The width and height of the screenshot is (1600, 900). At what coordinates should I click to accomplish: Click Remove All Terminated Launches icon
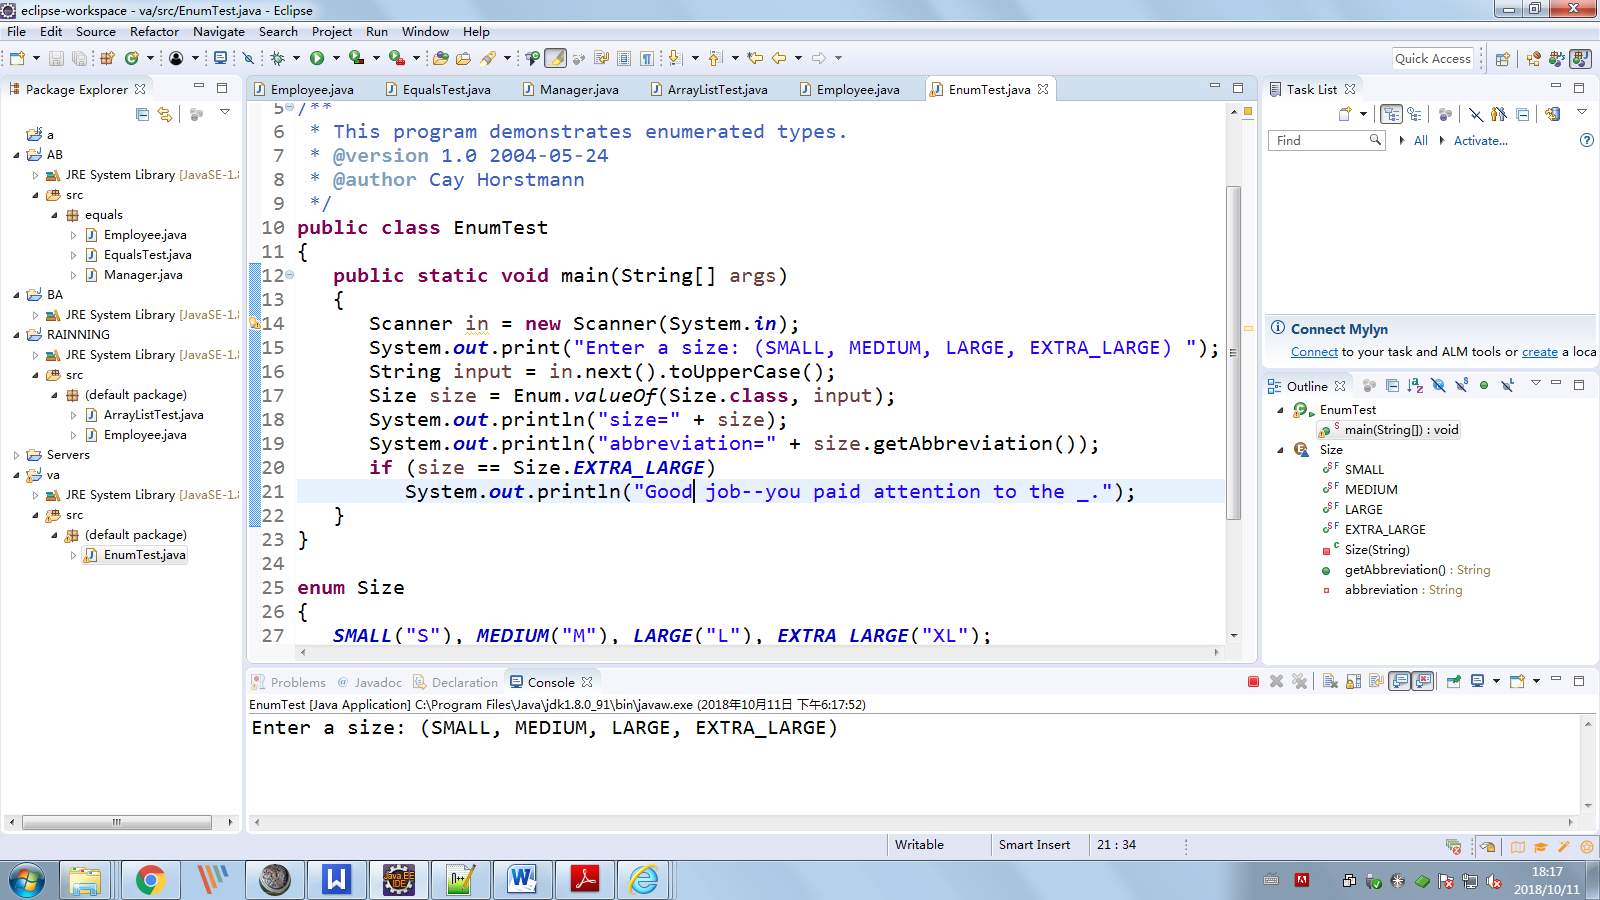pos(1299,681)
